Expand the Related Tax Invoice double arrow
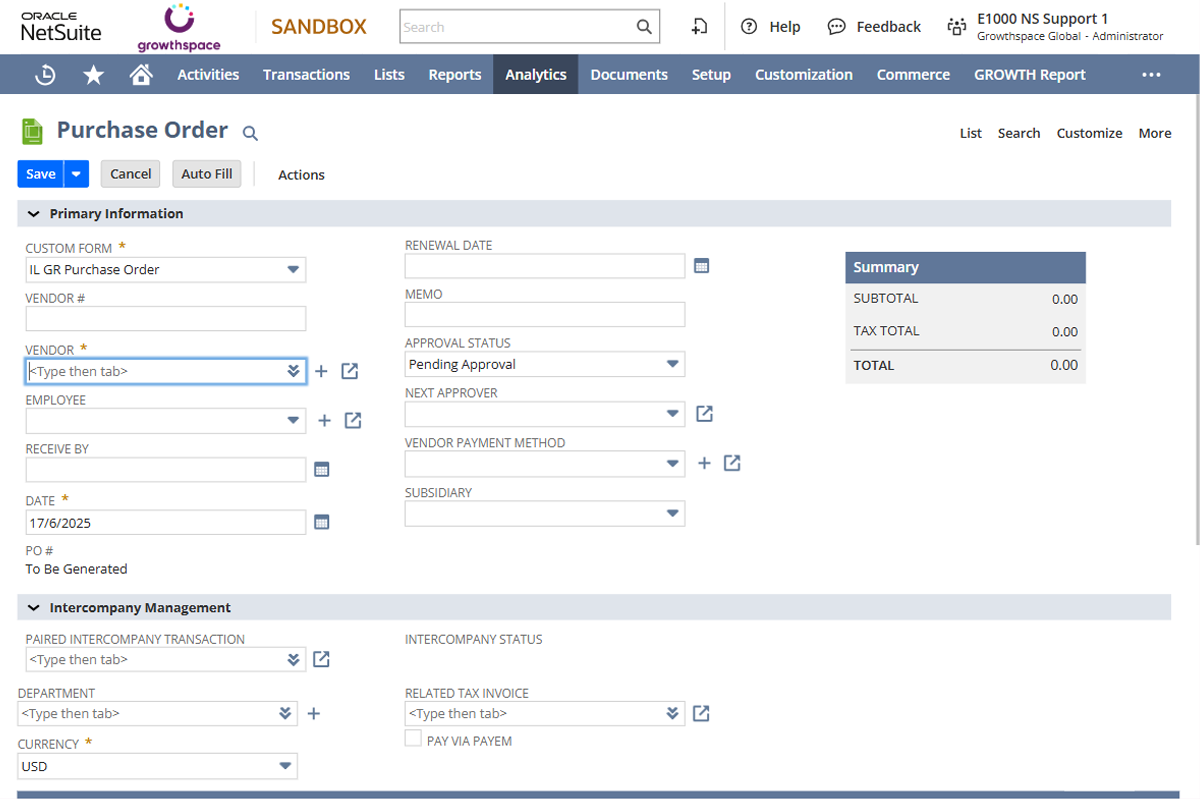Screen dimensions: 1200x799 [673, 713]
